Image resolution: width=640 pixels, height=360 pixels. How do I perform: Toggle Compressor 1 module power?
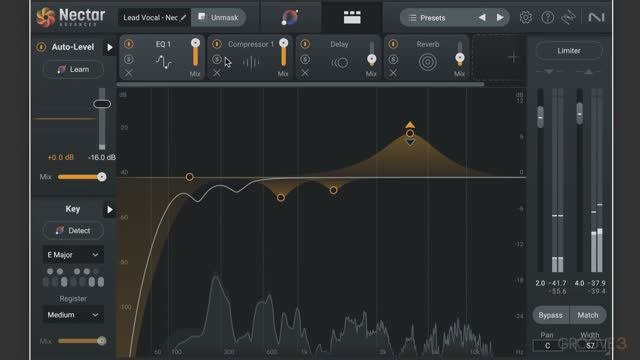click(x=217, y=44)
